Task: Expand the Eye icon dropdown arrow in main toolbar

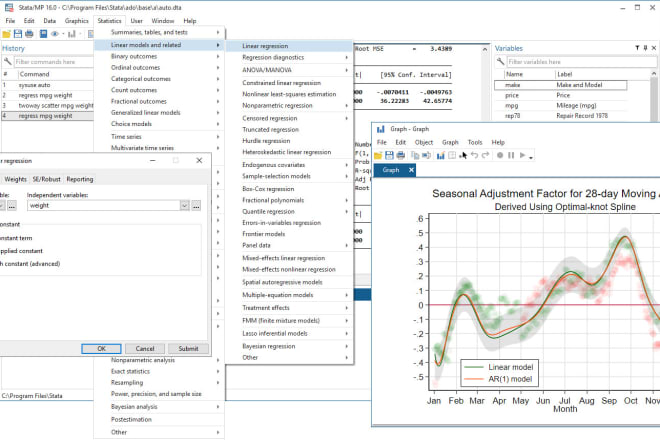Action: pyautogui.click(x=63, y=34)
